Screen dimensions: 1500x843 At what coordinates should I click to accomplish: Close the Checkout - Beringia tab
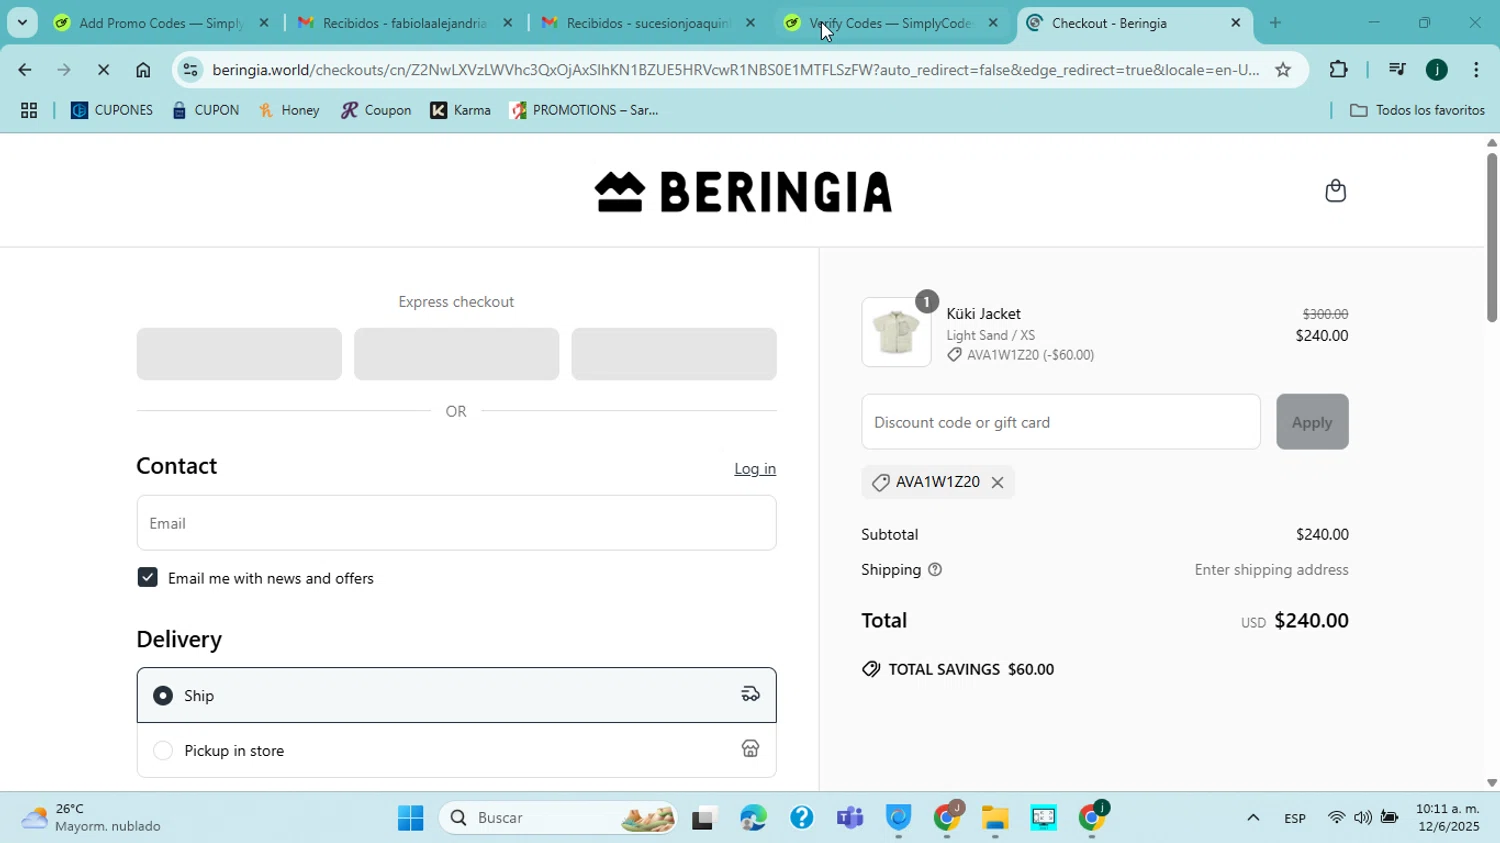click(x=1235, y=23)
